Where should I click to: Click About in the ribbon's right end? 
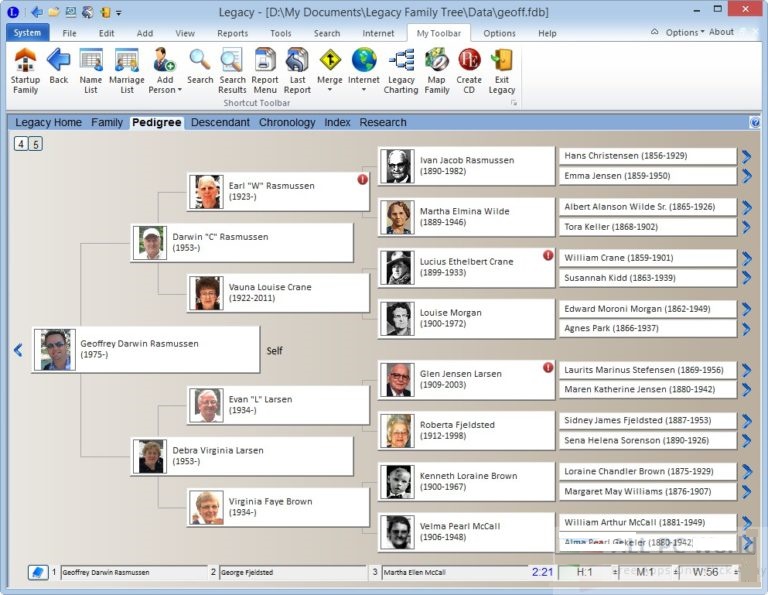[721, 32]
